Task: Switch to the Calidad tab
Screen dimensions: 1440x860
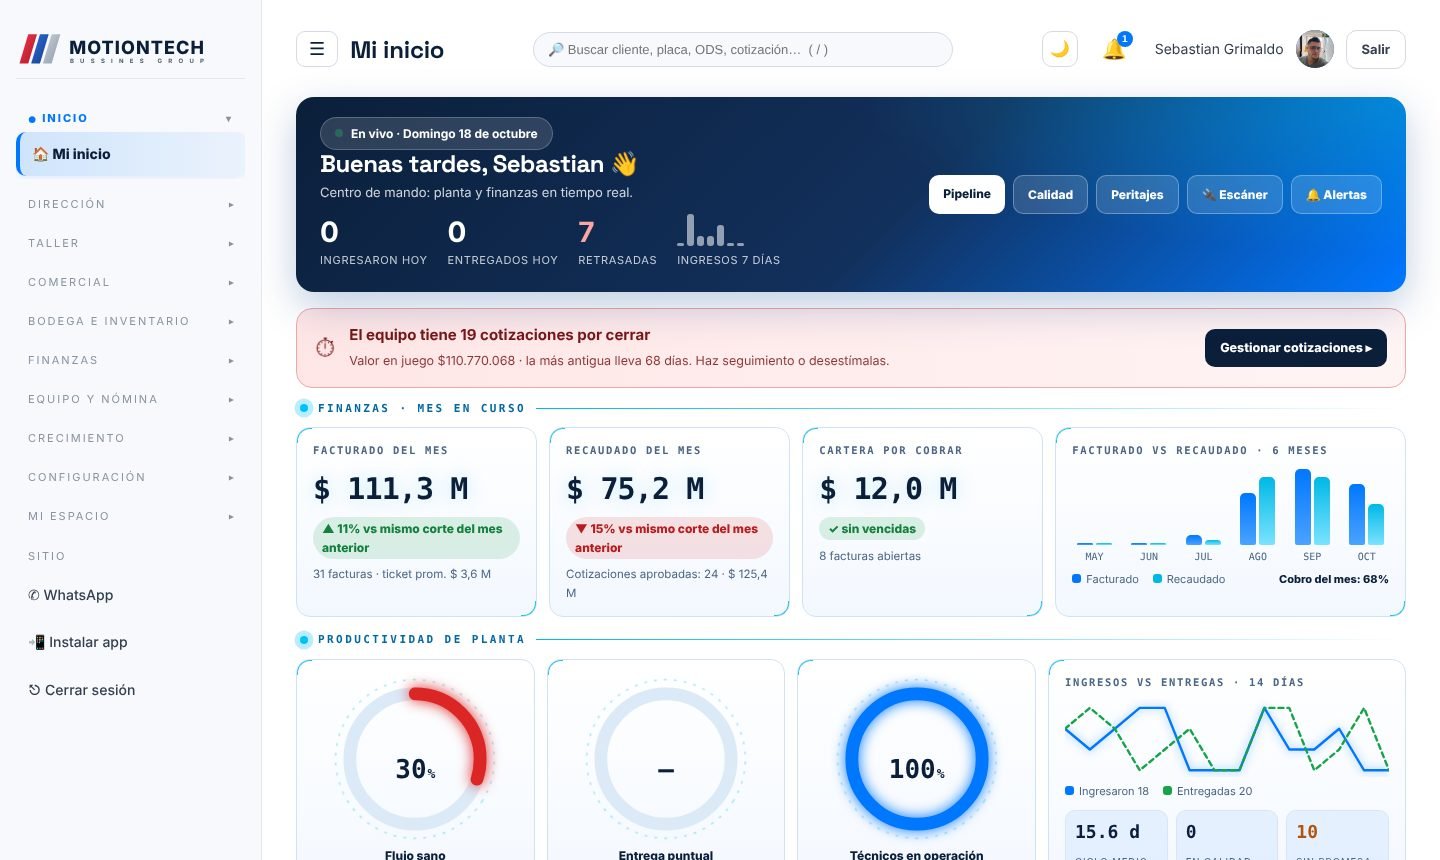Action: [1050, 194]
